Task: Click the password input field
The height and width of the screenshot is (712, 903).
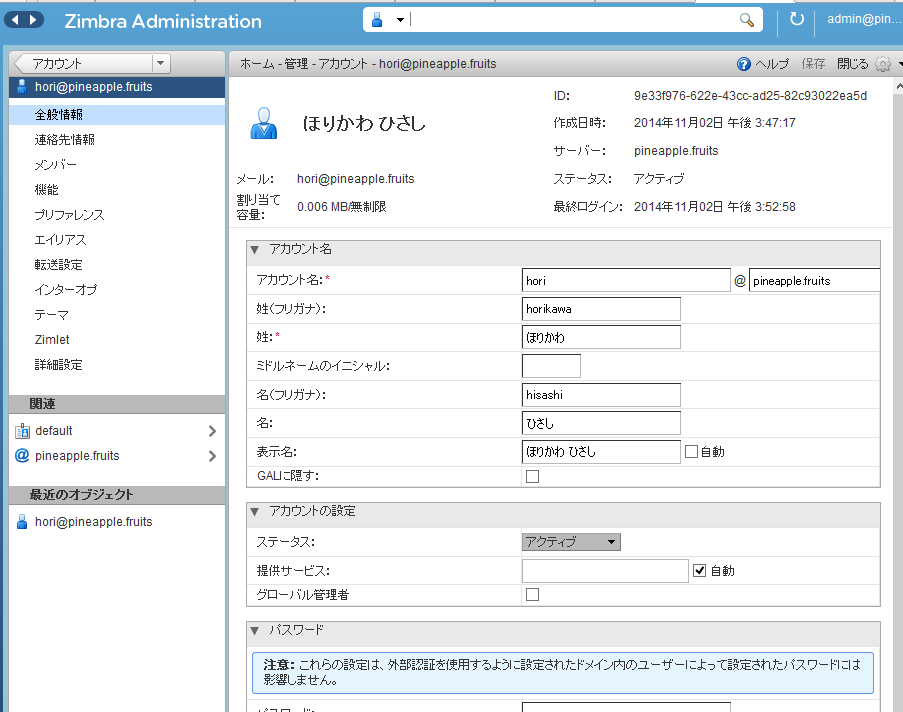Action: (x=626, y=707)
